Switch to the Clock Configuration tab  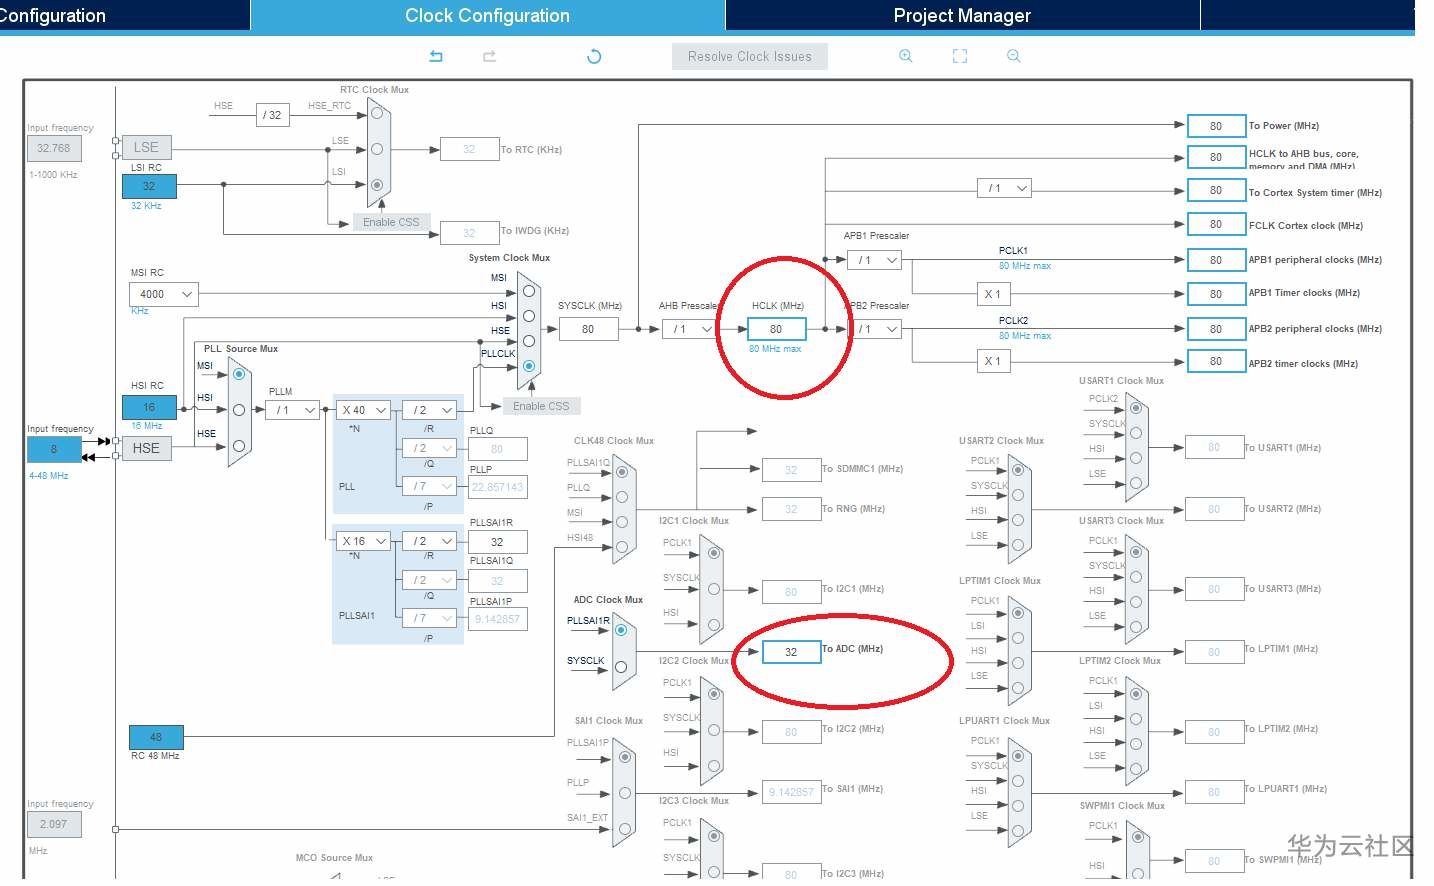487,15
